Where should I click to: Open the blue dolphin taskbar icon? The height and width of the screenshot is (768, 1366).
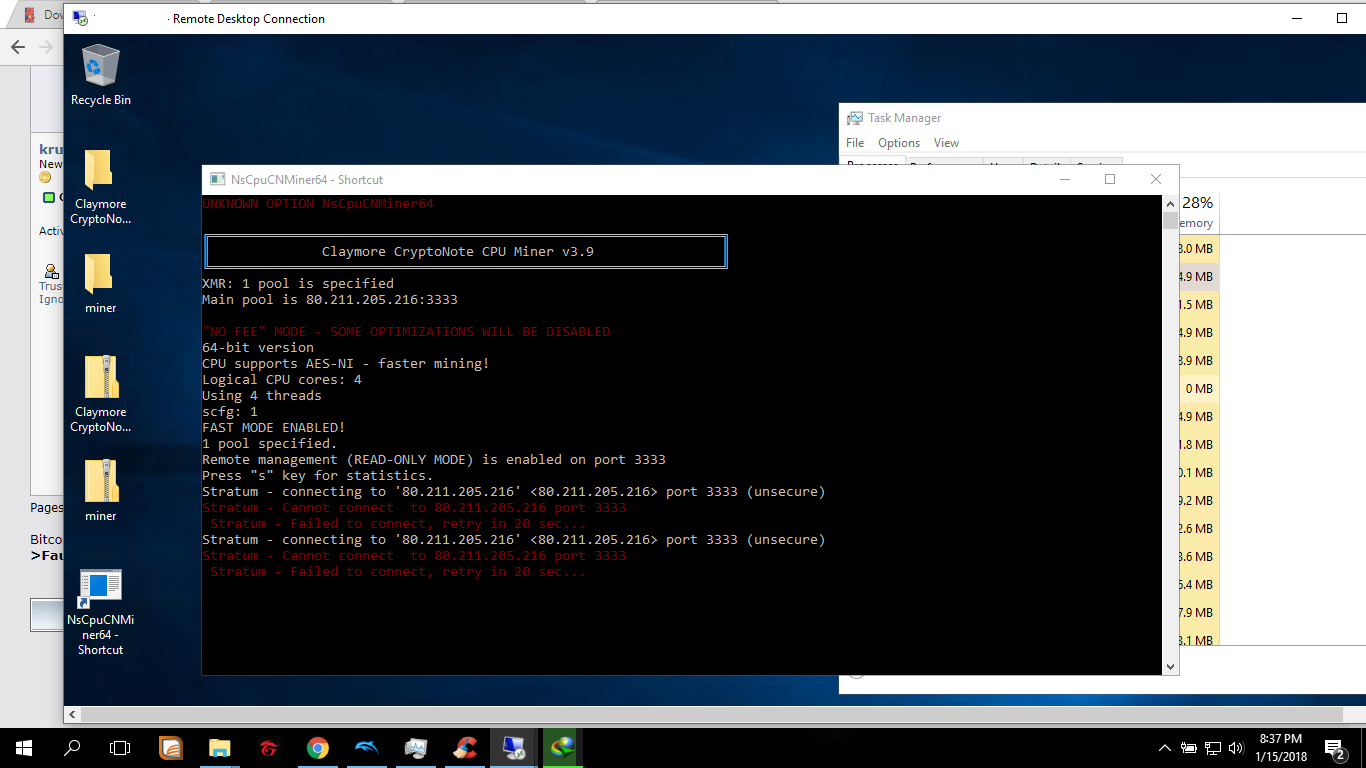pos(366,747)
